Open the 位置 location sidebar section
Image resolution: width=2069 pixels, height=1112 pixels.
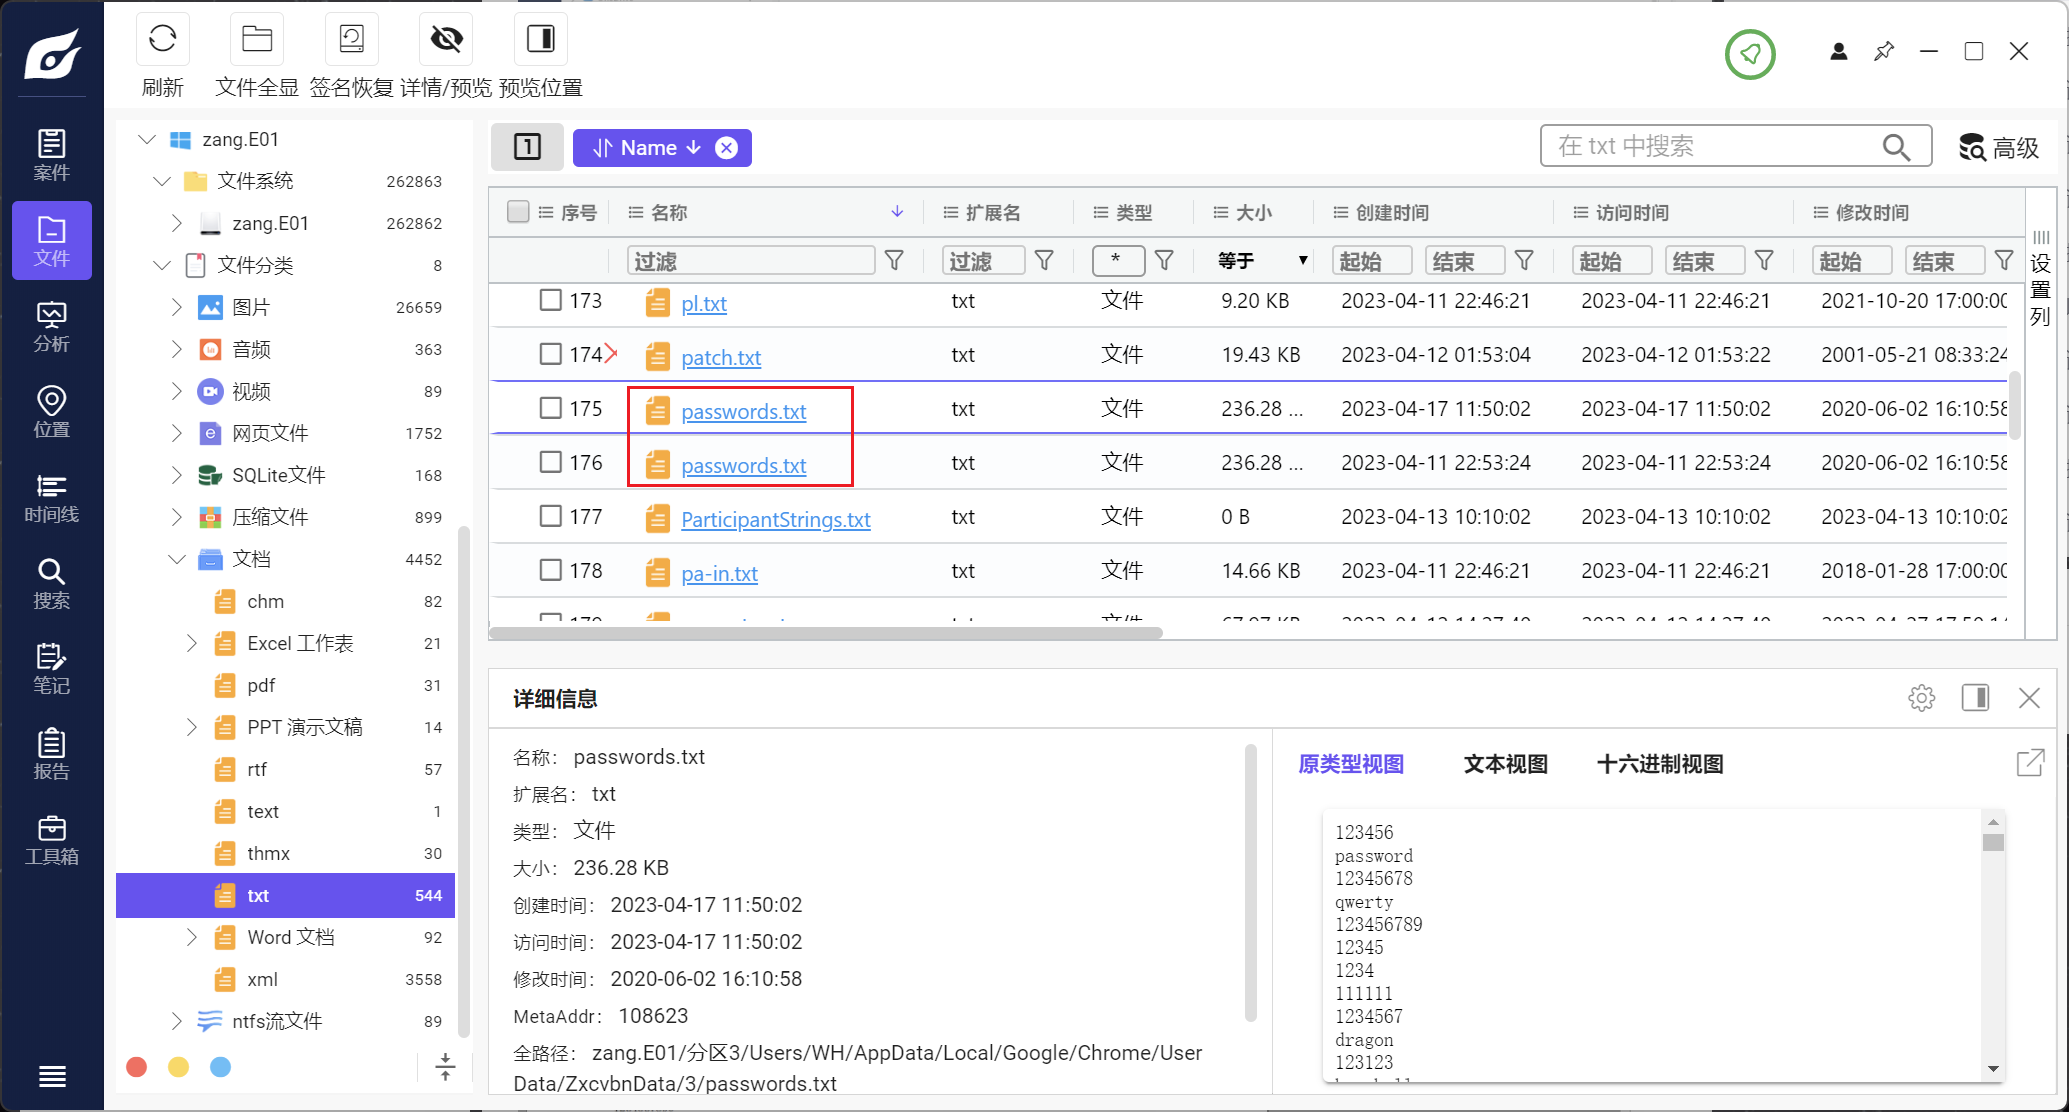(52, 411)
